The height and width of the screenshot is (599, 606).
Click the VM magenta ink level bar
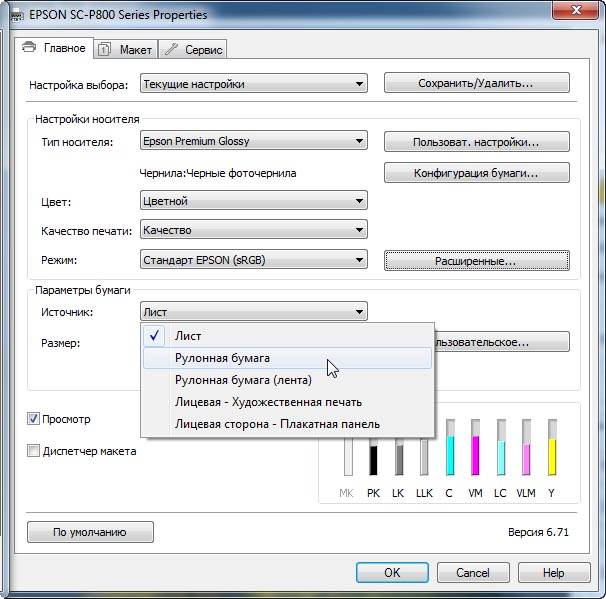(x=475, y=447)
